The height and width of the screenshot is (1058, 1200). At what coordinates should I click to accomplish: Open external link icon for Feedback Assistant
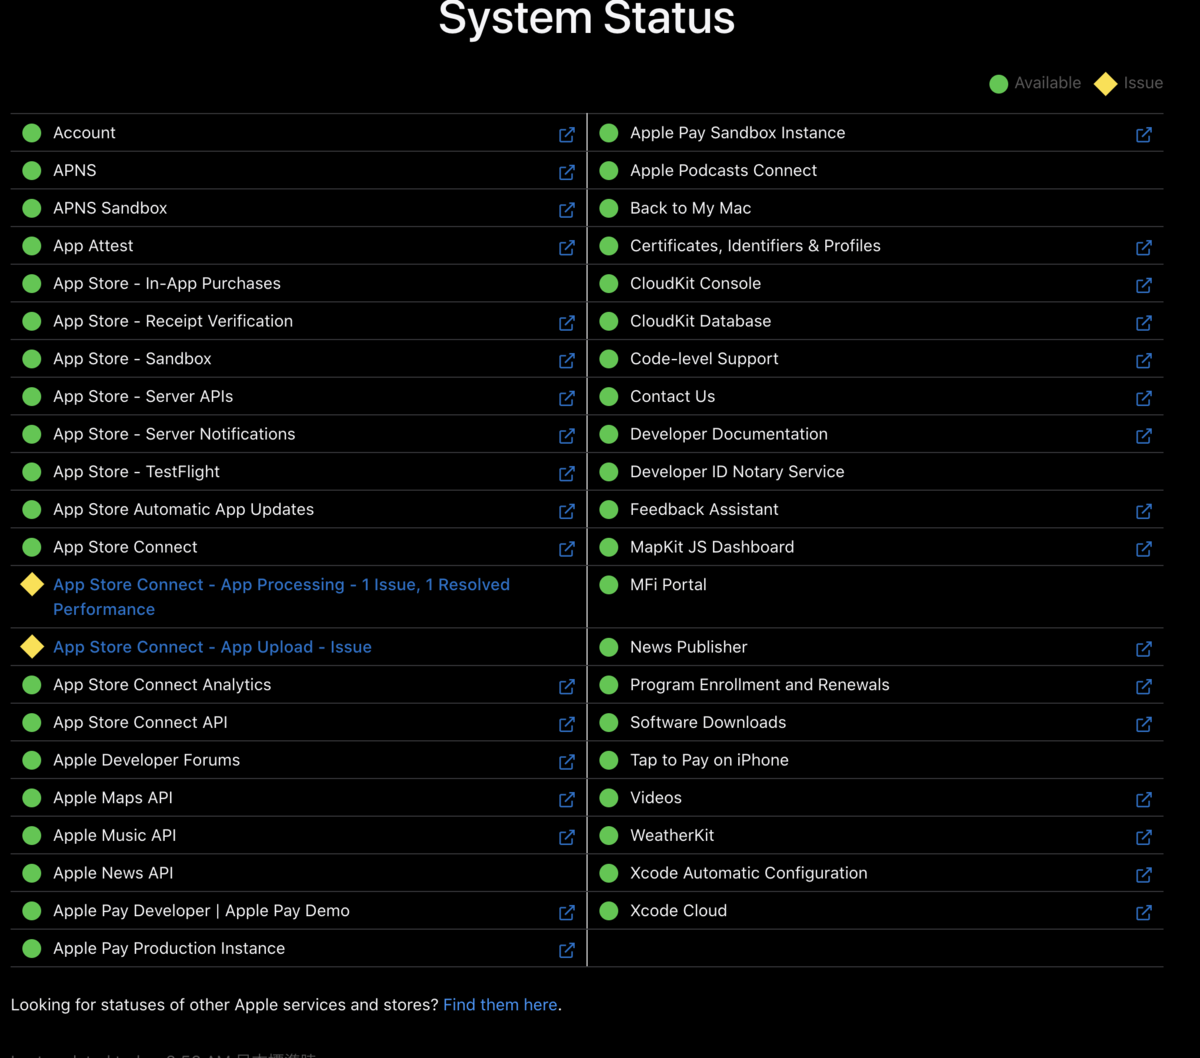1144,511
